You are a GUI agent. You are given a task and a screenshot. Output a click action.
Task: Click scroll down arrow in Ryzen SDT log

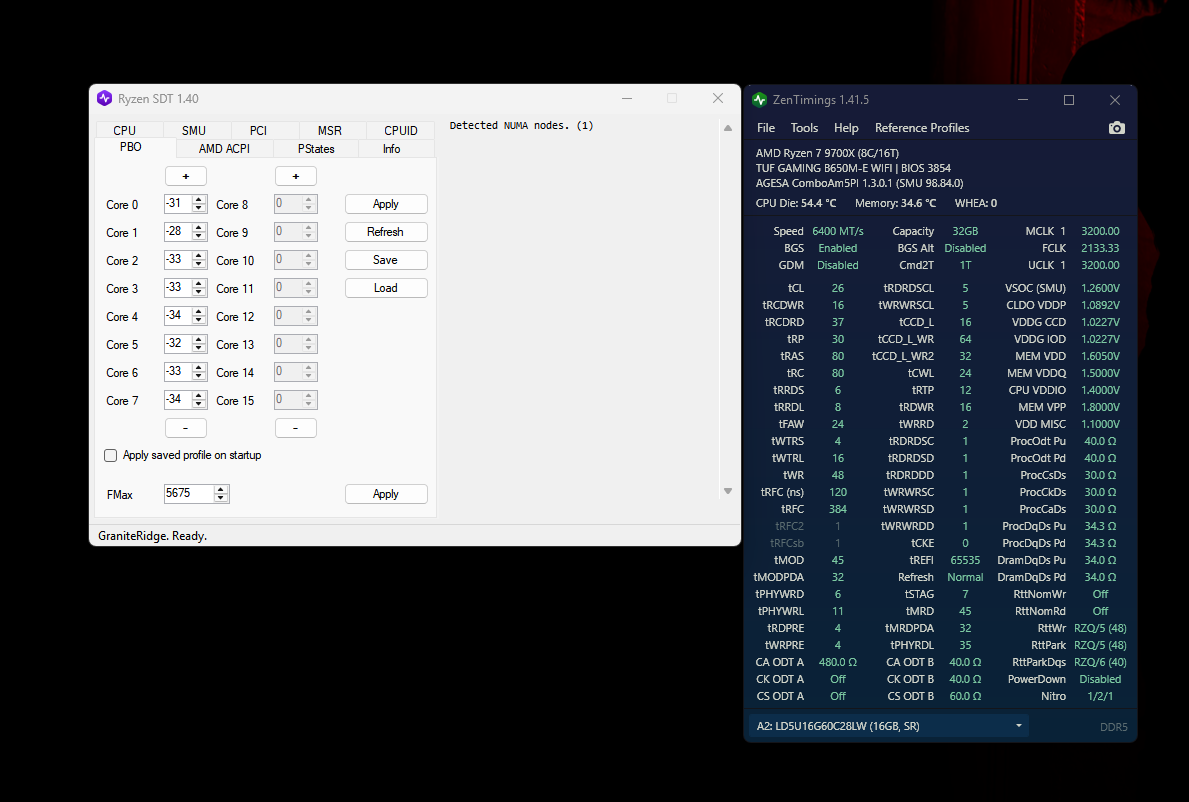tap(728, 491)
